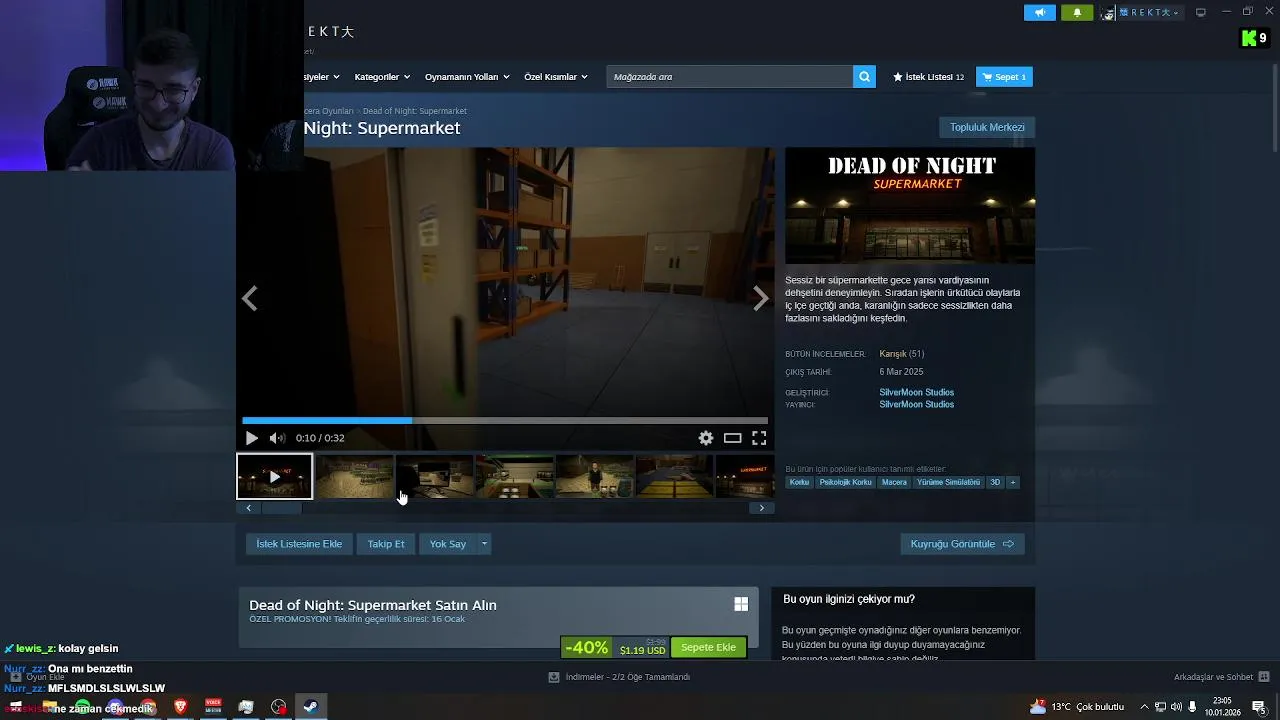1280x720 pixels.
Task: Expand the Kategoriler menu
Action: pyautogui.click(x=381, y=77)
